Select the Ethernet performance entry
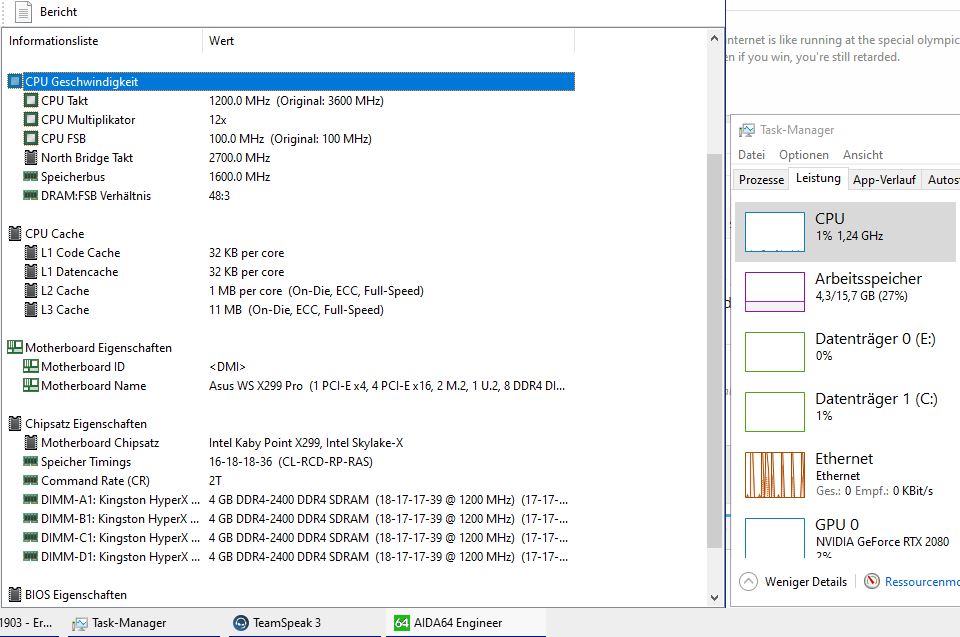960x637 pixels. click(x=845, y=475)
